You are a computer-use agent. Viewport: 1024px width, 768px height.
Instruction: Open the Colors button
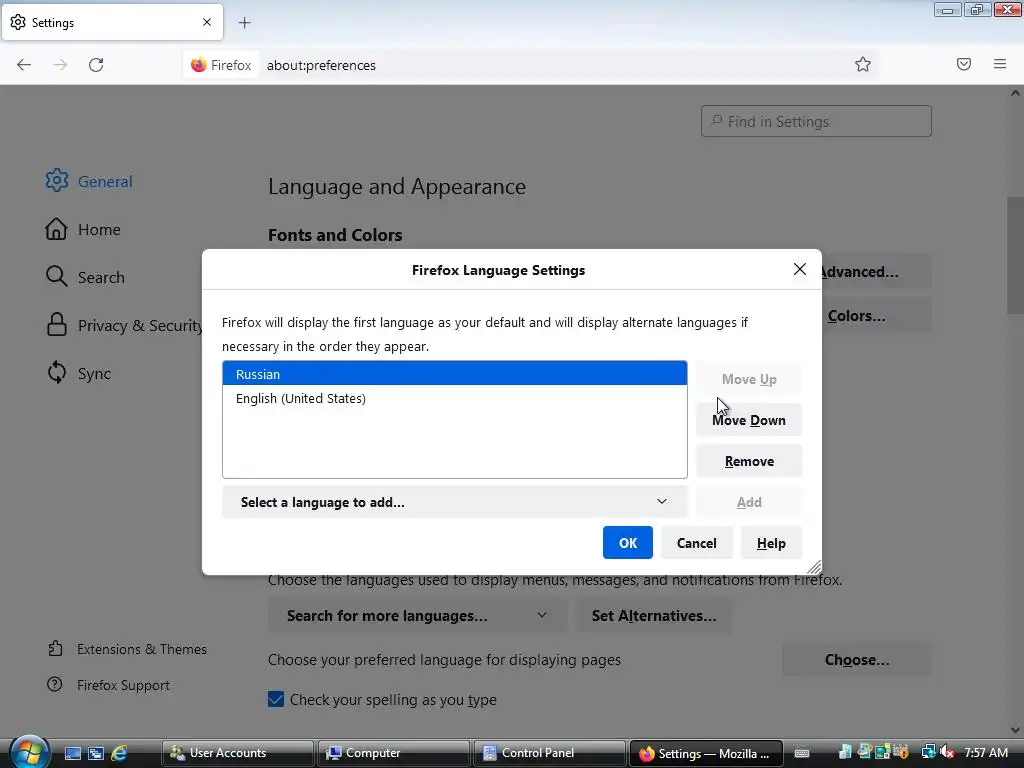click(x=875, y=315)
